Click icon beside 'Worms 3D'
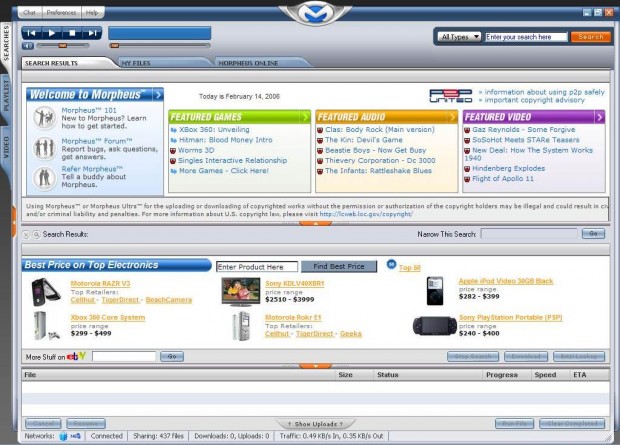This screenshot has height=445, width=620. 173,150
